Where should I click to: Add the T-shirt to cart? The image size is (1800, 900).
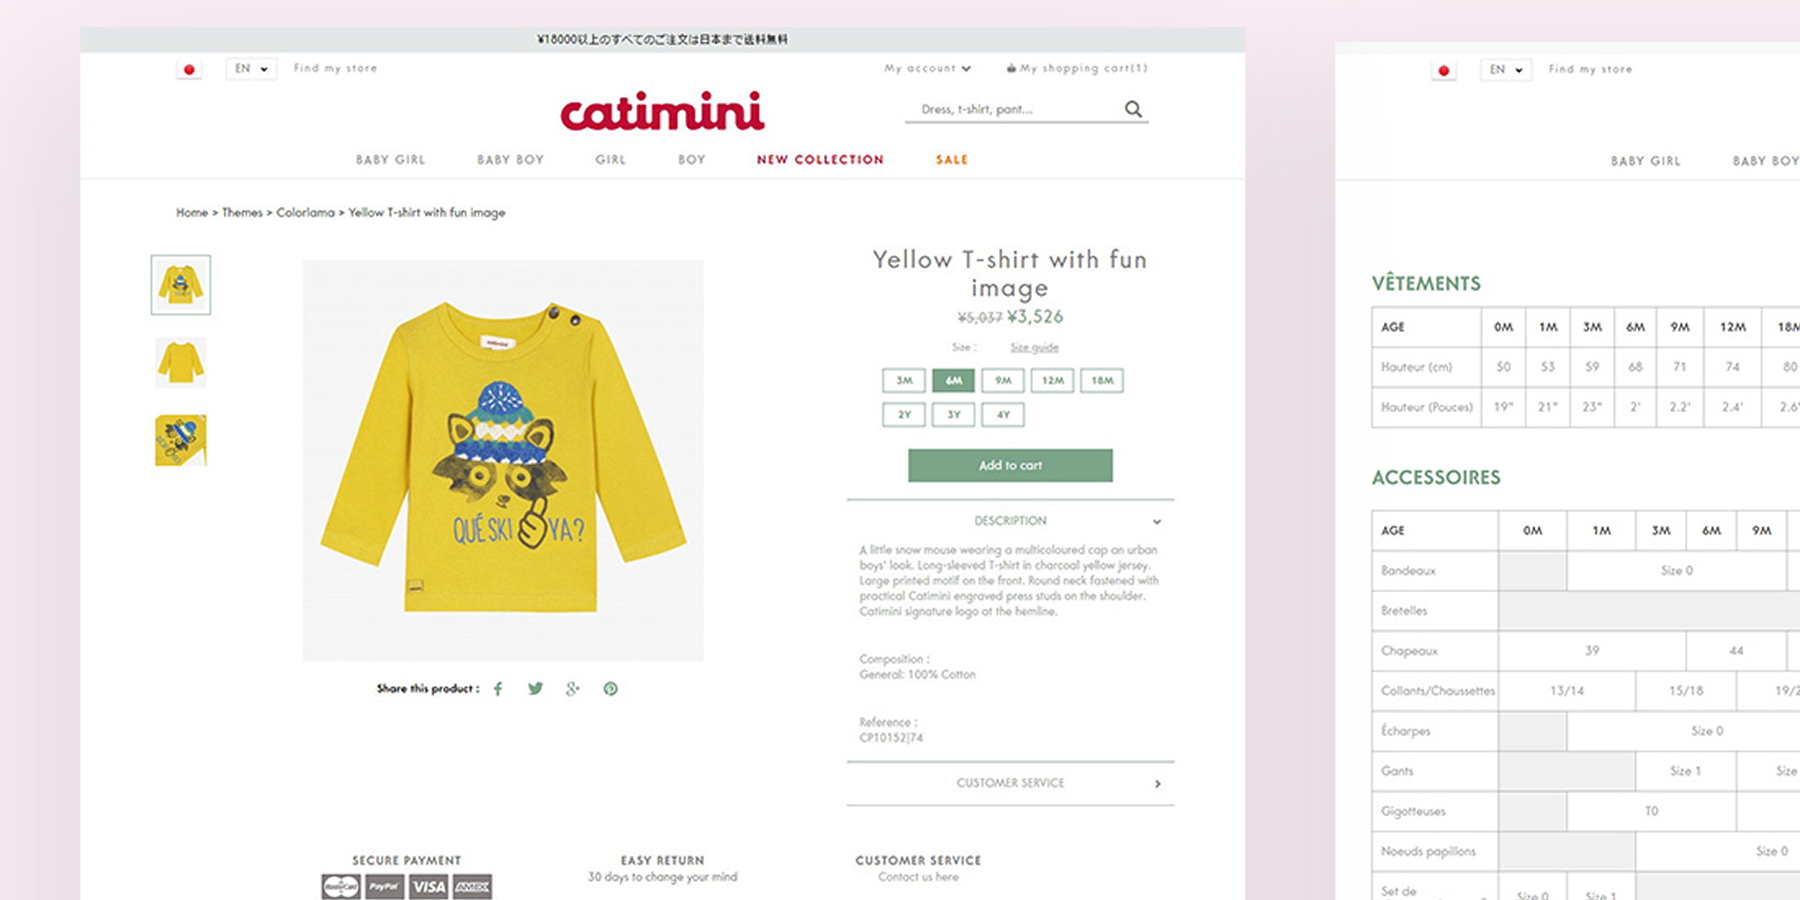(x=1010, y=465)
